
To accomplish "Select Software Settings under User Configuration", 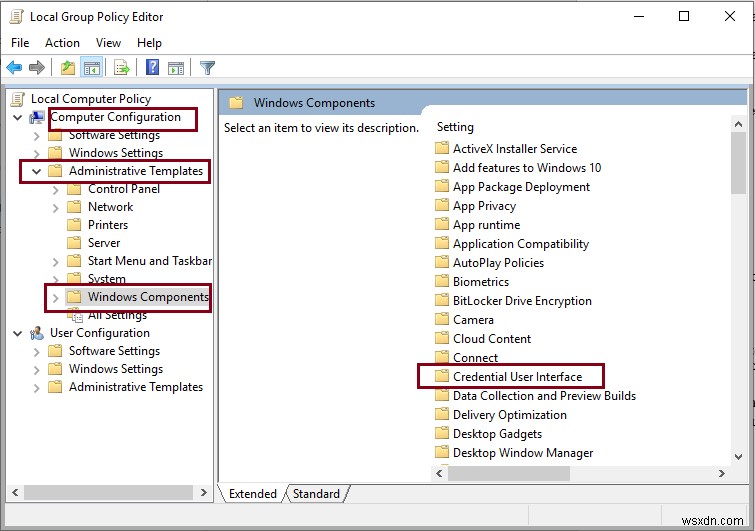I will pos(114,350).
